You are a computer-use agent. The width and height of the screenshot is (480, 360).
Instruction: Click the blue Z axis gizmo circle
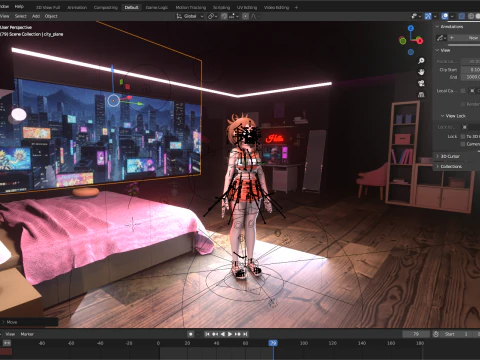point(411,28)
